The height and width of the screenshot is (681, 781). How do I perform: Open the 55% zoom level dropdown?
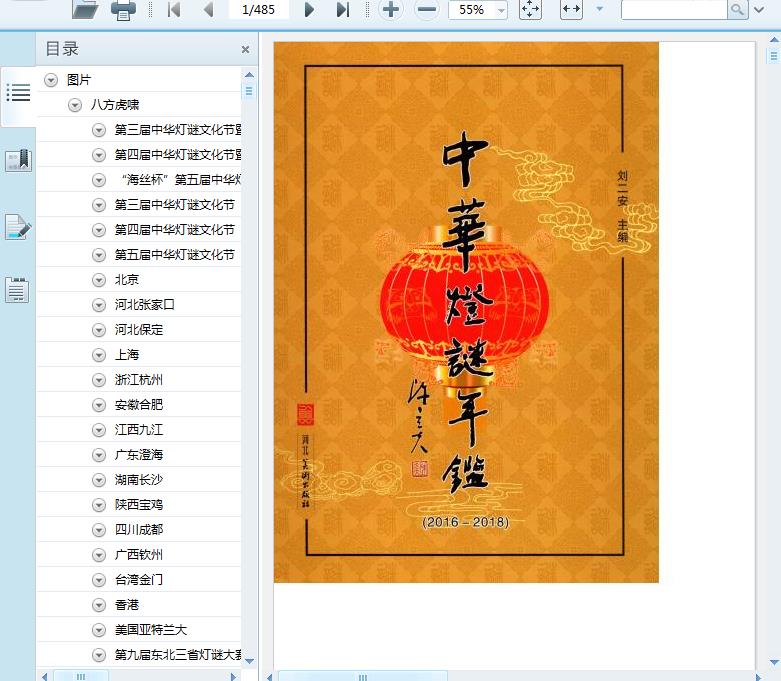point(502,10)
